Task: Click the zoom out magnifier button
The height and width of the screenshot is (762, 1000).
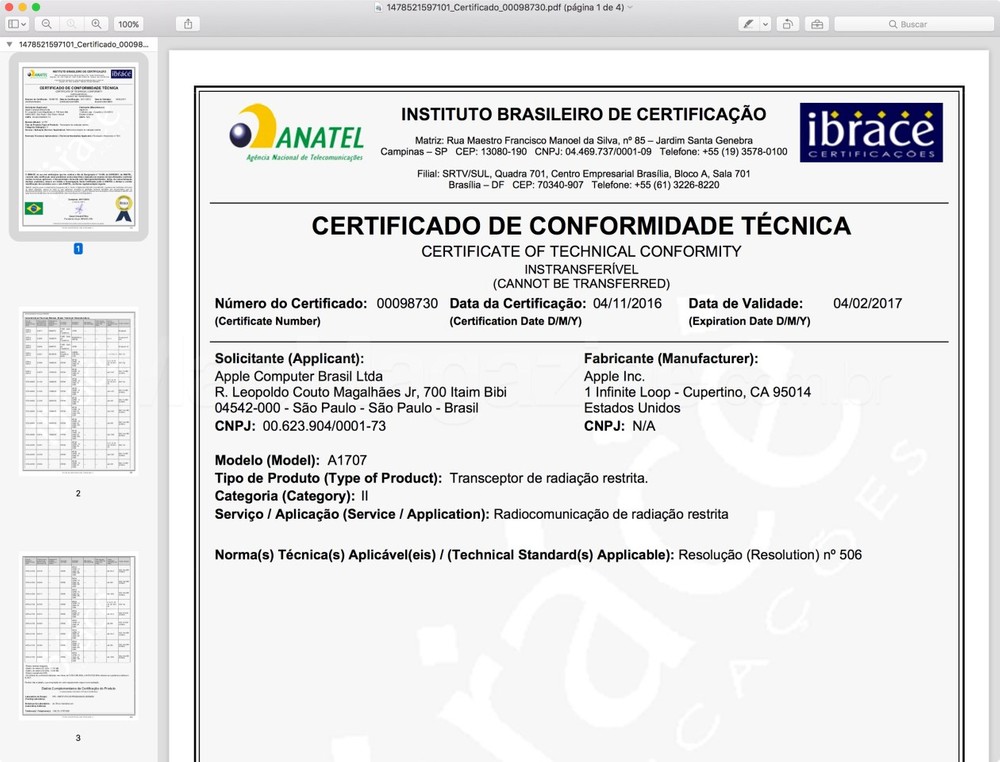Action: click(46, 23)
